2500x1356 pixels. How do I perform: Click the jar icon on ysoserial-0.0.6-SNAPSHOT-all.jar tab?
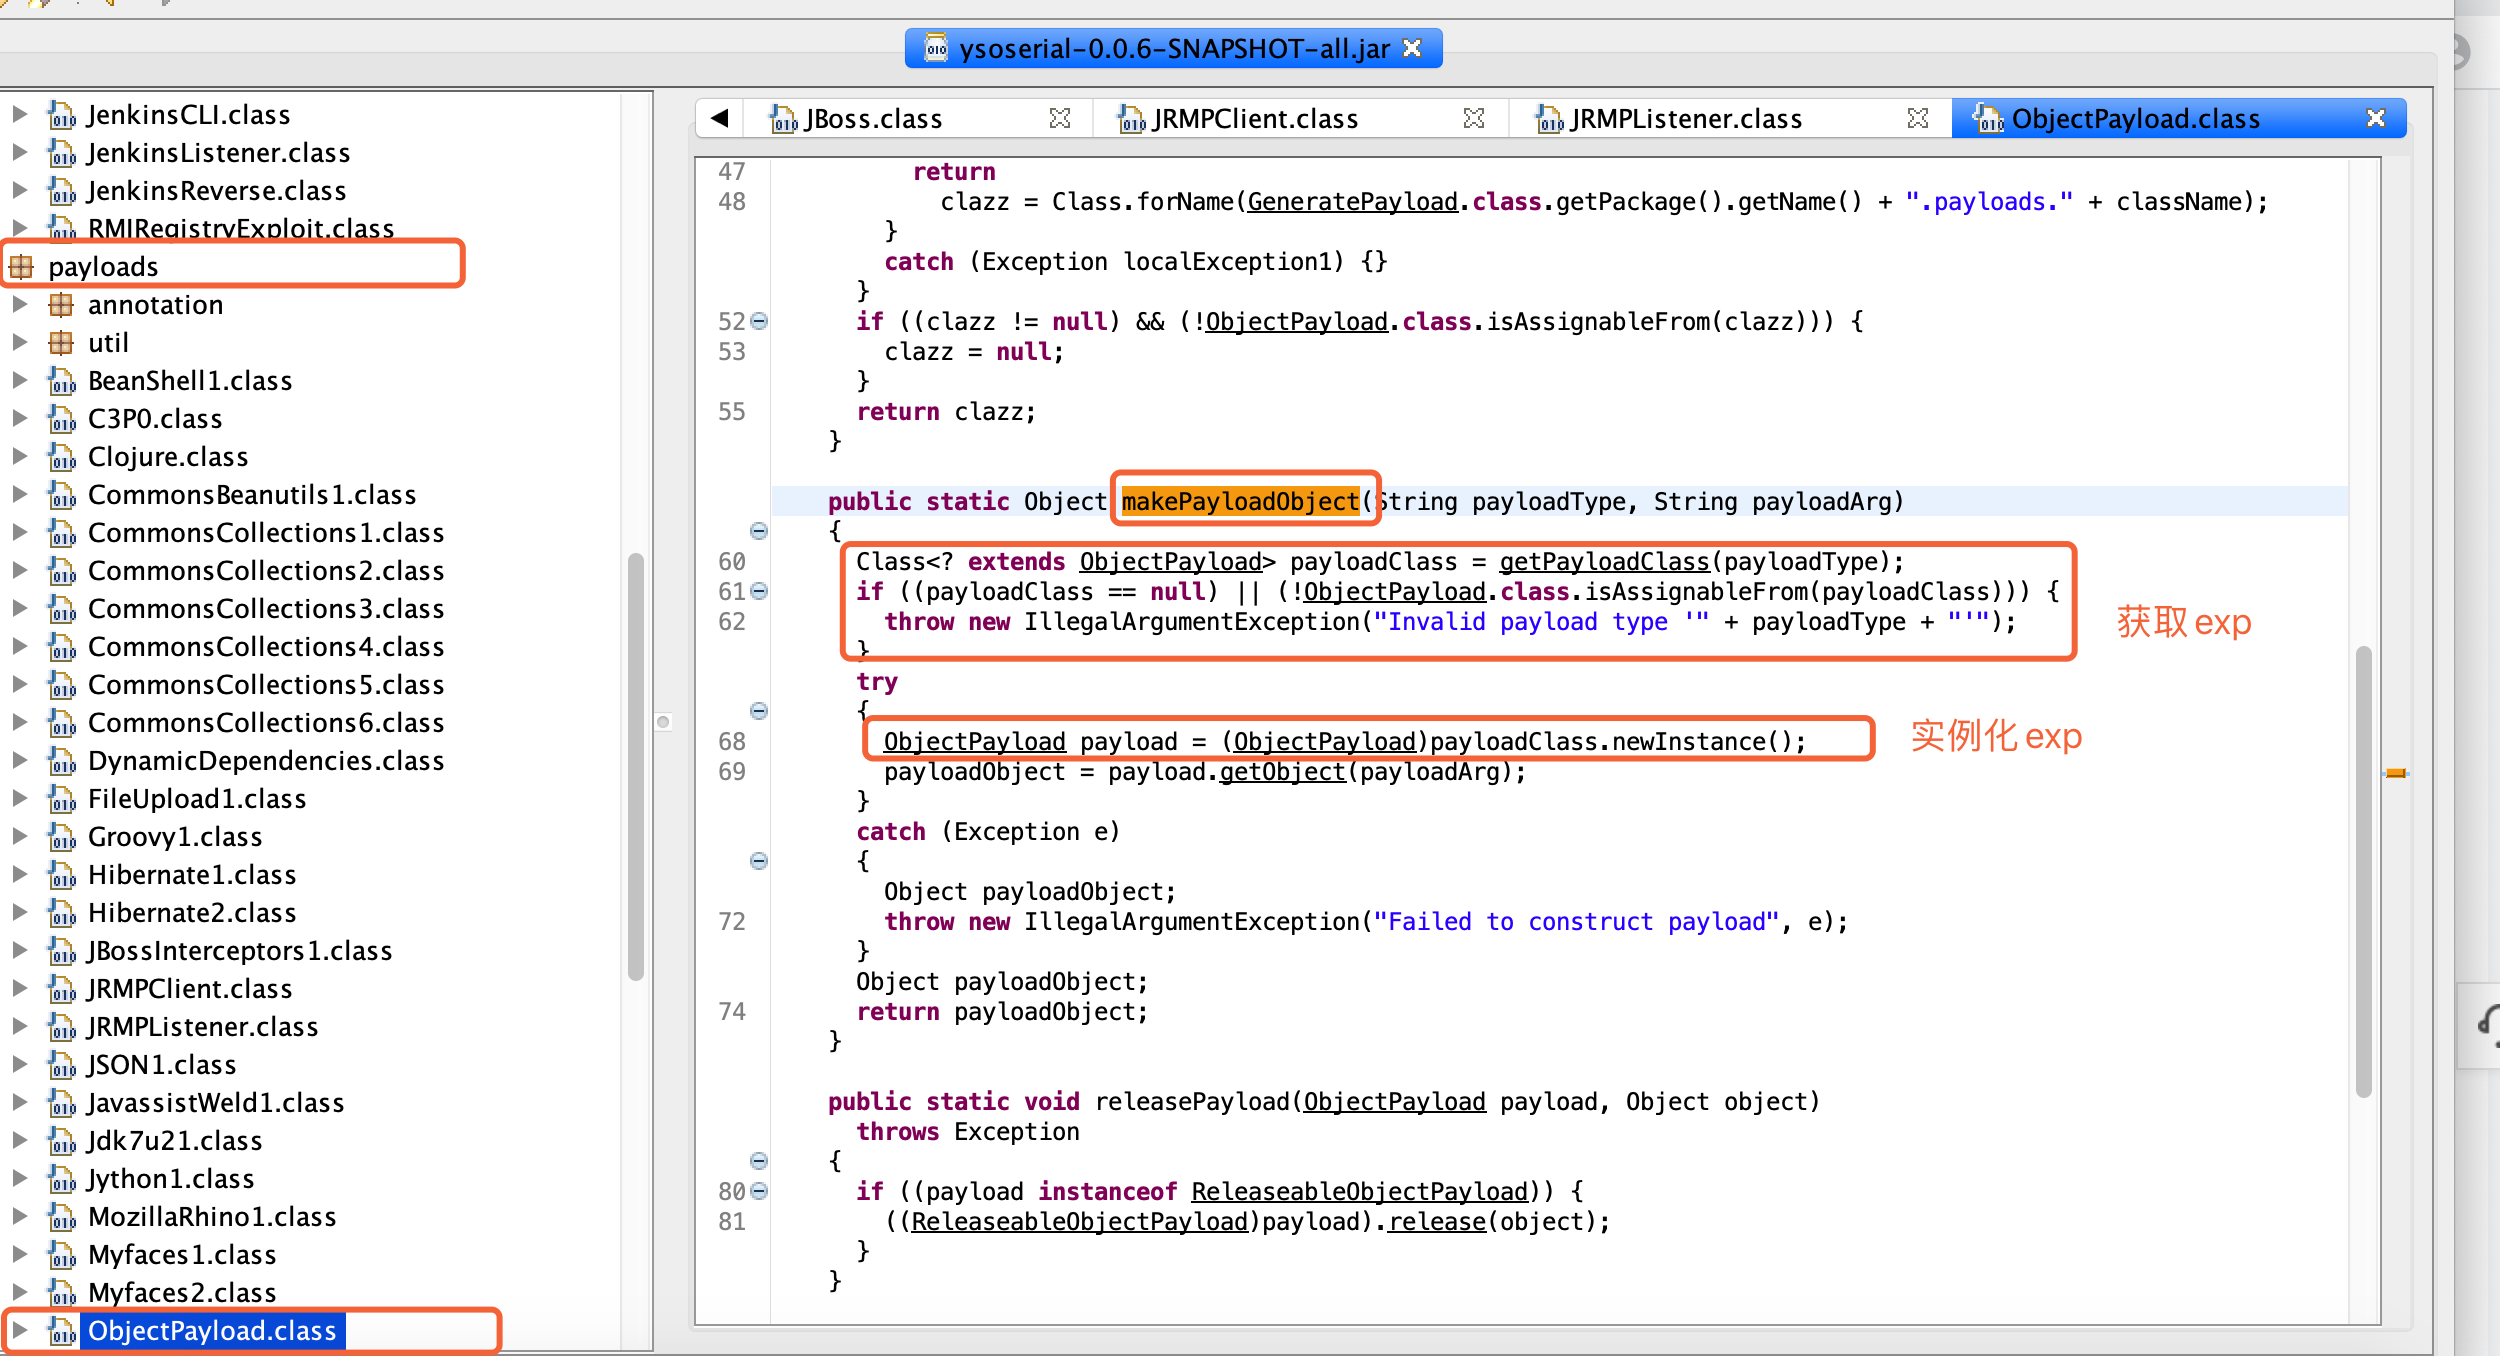coord(936,47)
